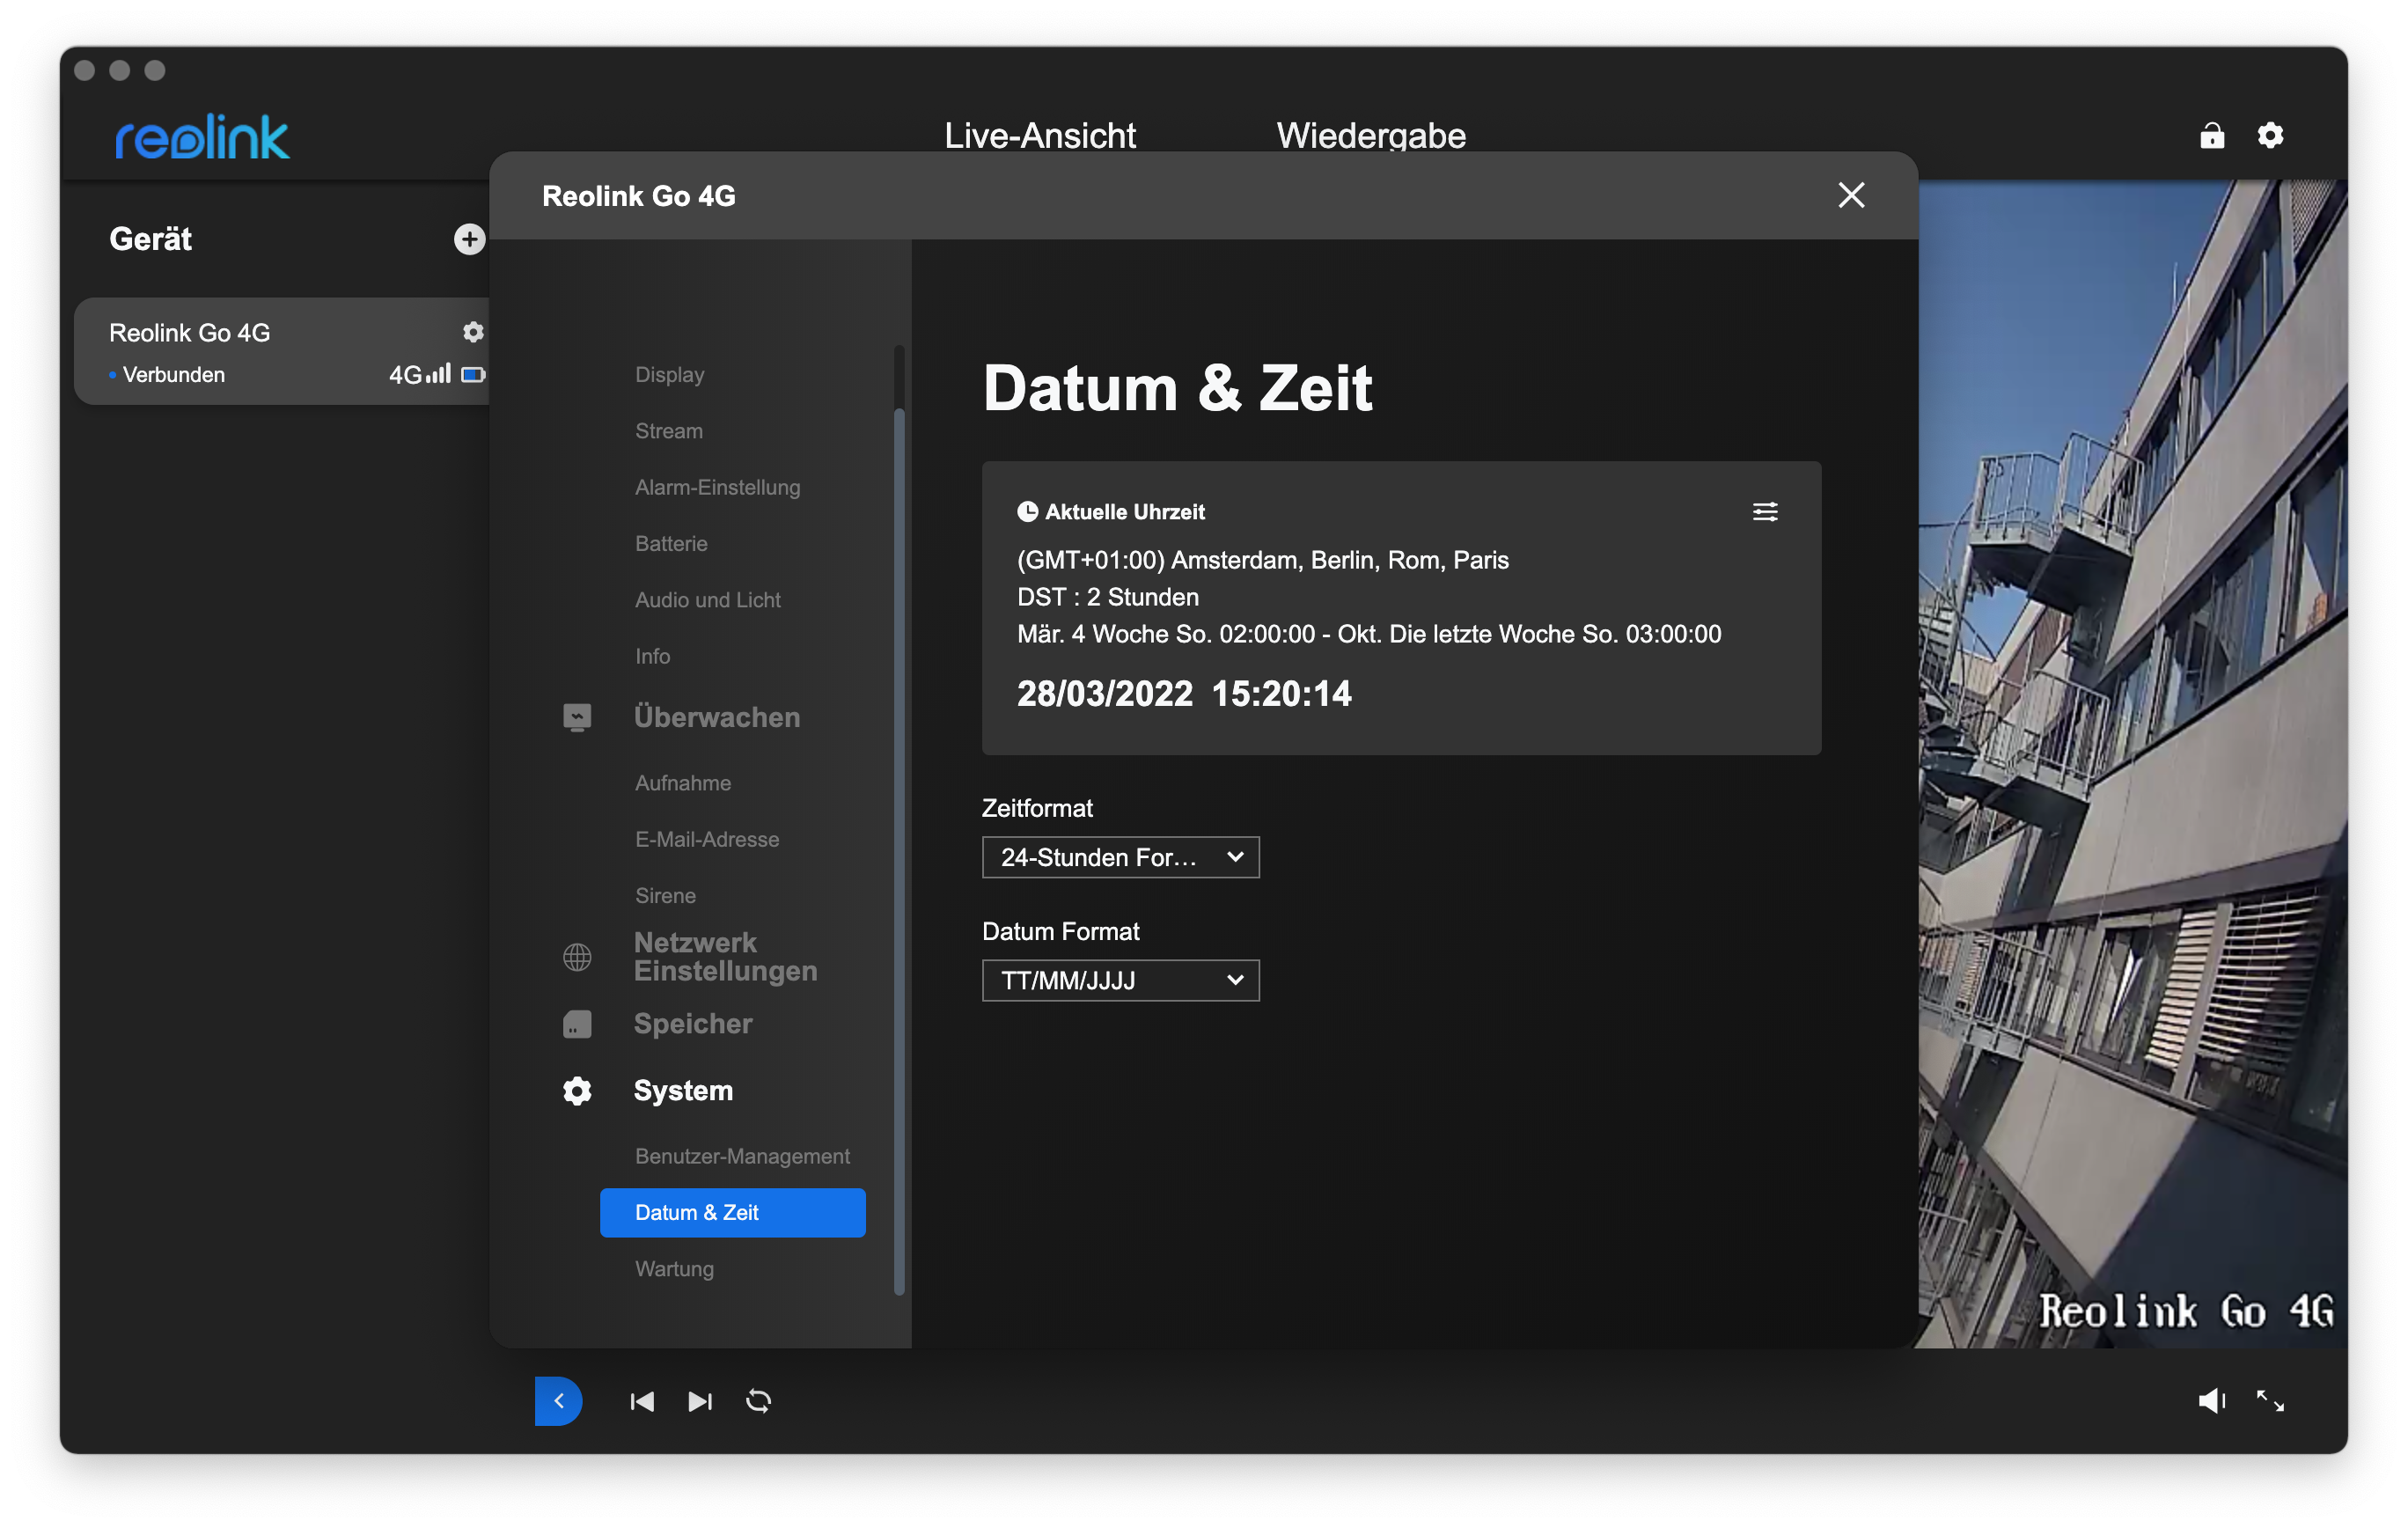This screenshot has width=2408, height=1528.
Task: Open Benutzer-Management settings page
Action: pos(742,1156)
